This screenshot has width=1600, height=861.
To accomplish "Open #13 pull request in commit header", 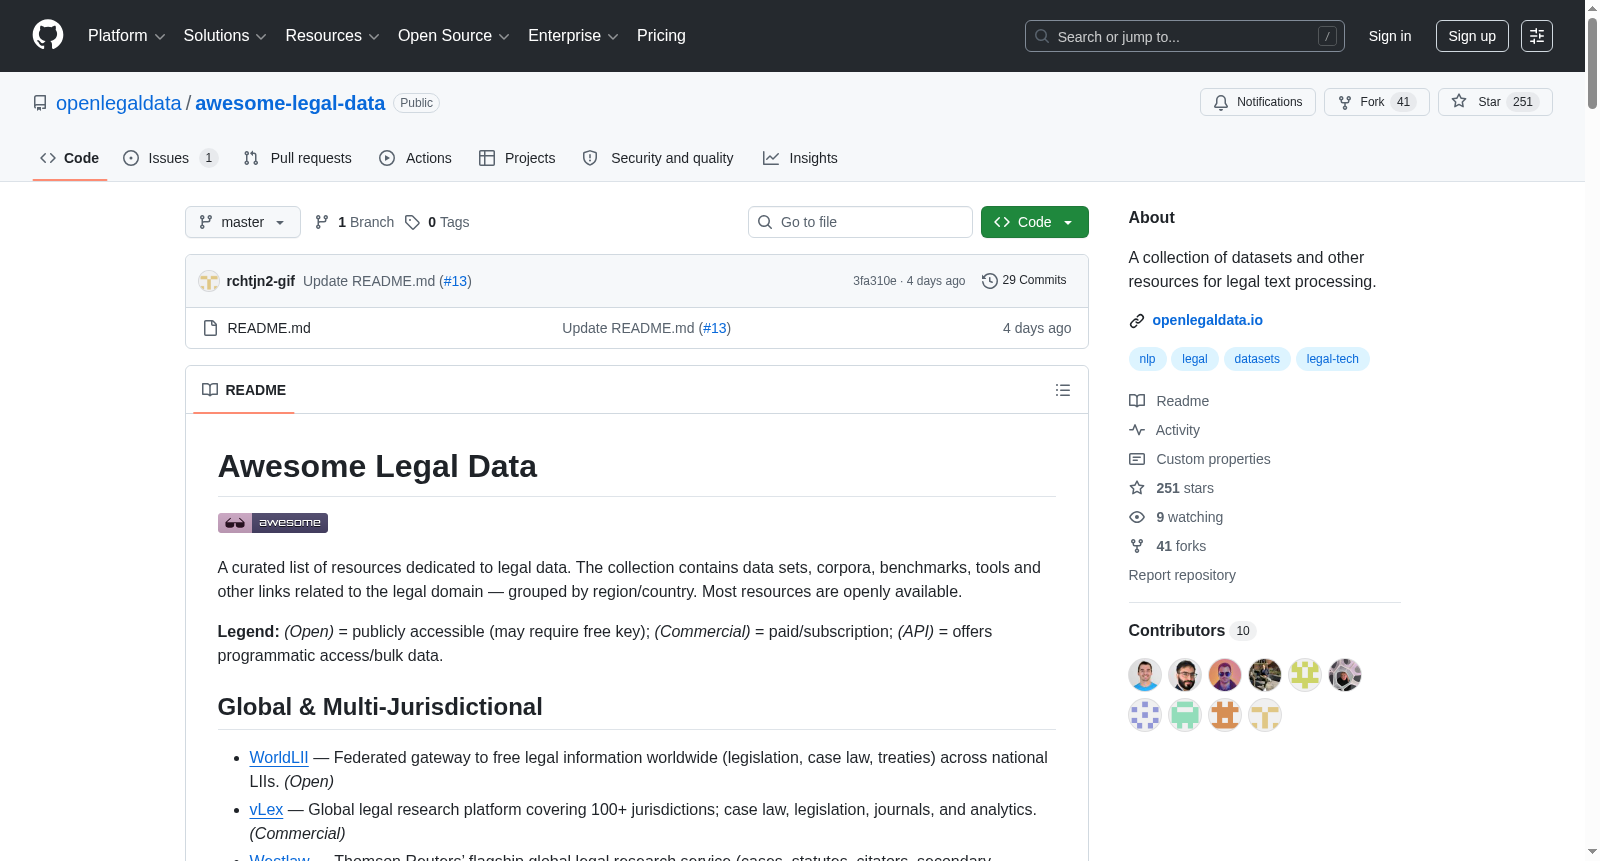I will pyautogui.click(x=455, y=281).
